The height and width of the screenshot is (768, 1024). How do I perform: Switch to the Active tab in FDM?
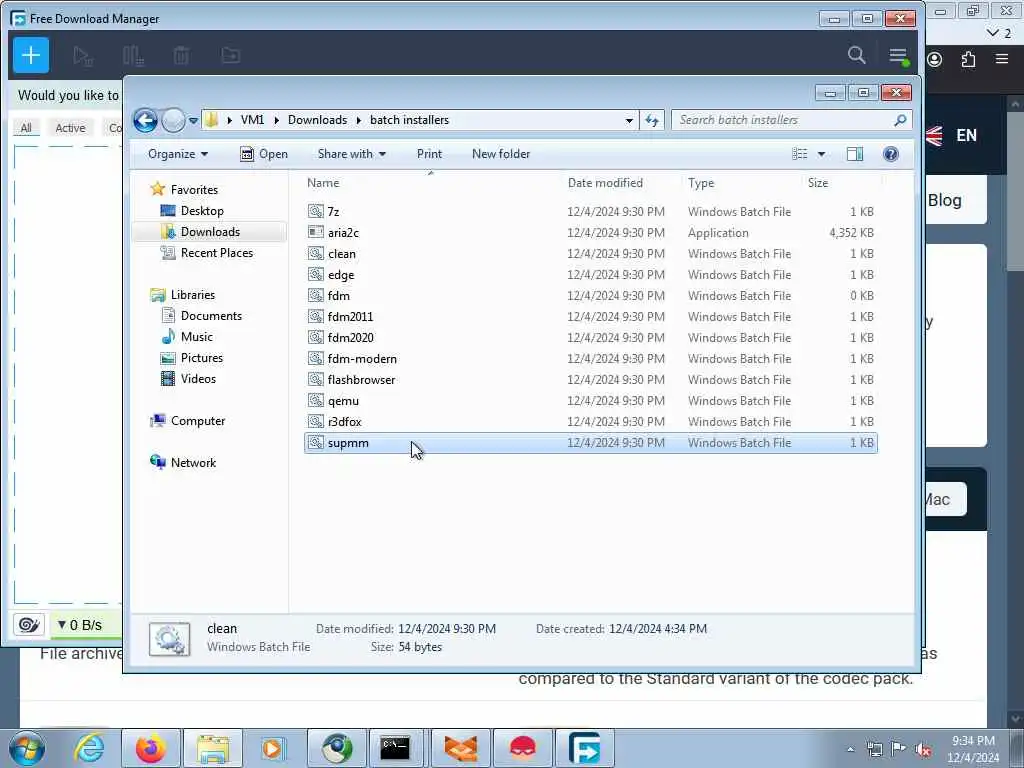[70, 128]
